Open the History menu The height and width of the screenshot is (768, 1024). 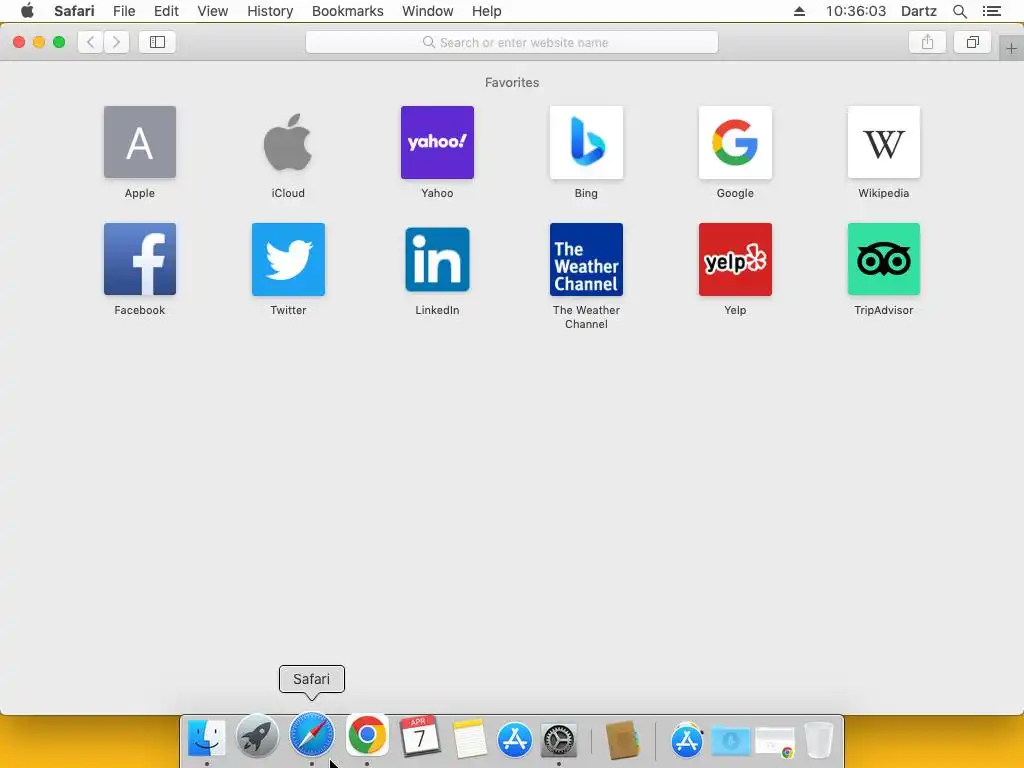(x=270, y=11)
